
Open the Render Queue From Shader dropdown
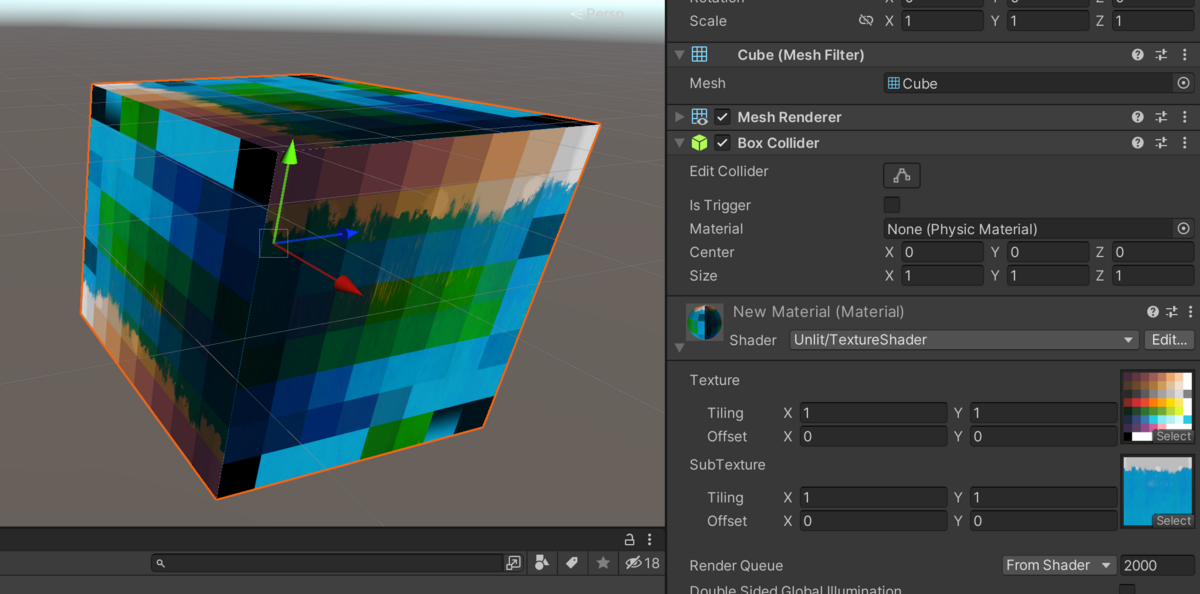(1057, 565)
